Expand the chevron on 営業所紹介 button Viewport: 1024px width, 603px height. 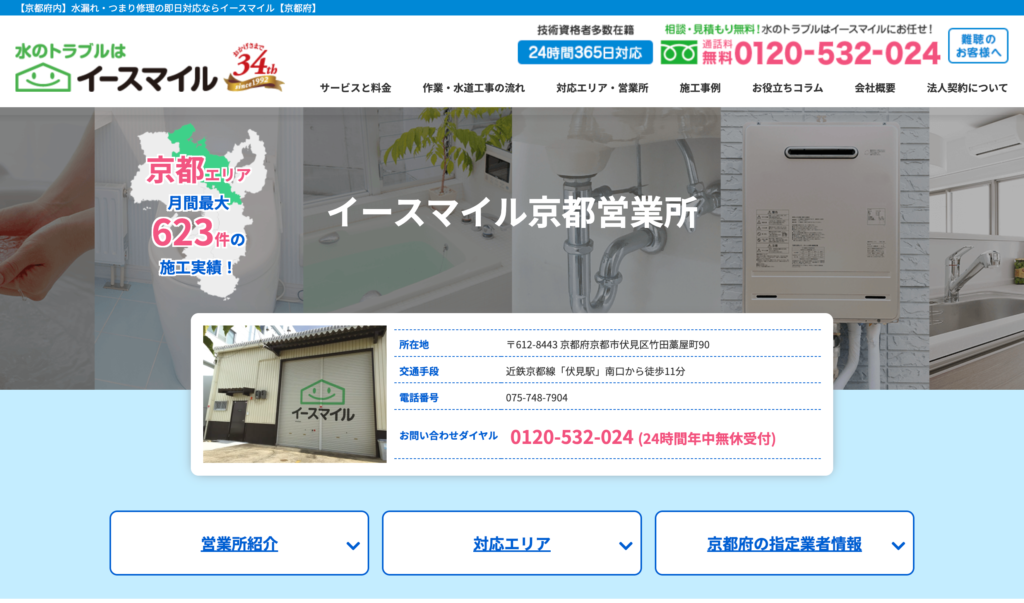[x=353, y=546]
